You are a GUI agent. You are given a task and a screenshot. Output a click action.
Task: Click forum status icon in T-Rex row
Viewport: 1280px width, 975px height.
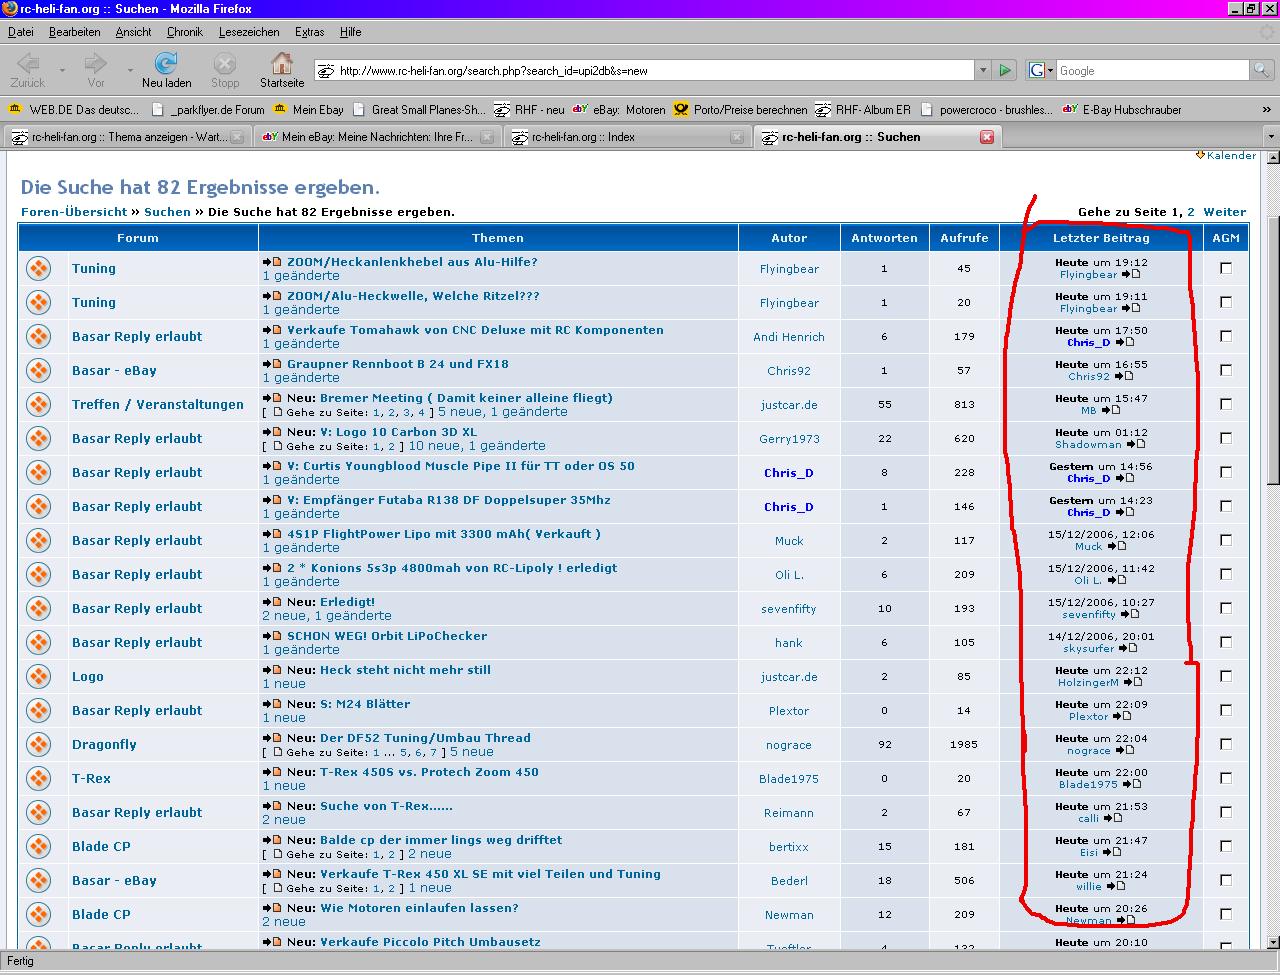point(38,779)
